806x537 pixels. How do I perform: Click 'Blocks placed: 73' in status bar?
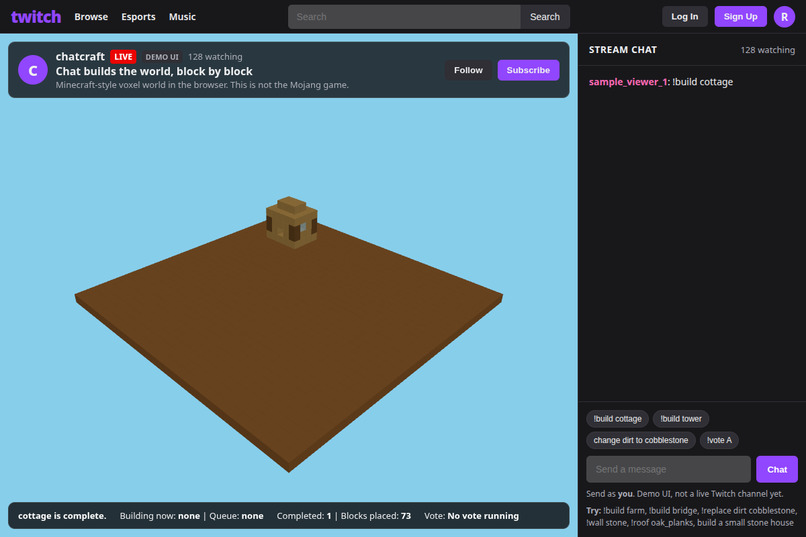tap(376, 516)
